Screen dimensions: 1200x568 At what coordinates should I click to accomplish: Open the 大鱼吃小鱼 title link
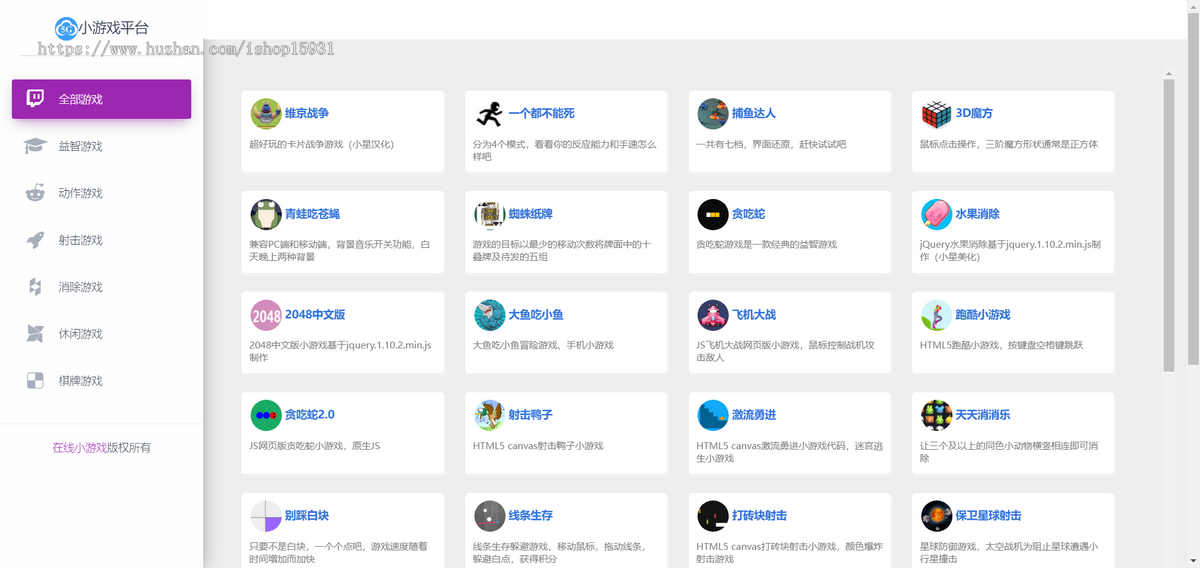(536, 315)
